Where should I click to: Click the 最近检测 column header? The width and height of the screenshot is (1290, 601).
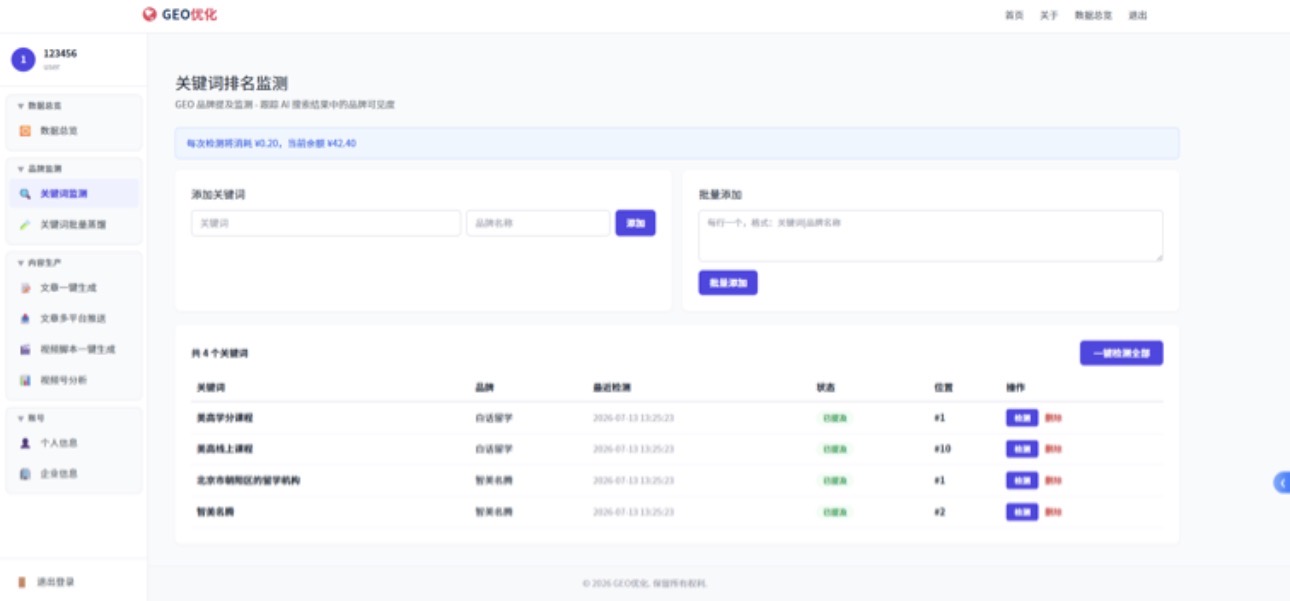(x=612, y=387)
